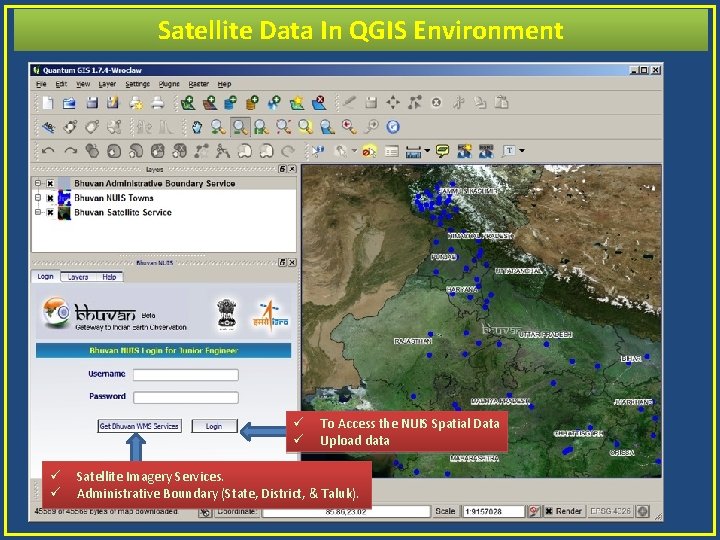
Task: Click the Undo arrow icon
Action: (48, 151)
